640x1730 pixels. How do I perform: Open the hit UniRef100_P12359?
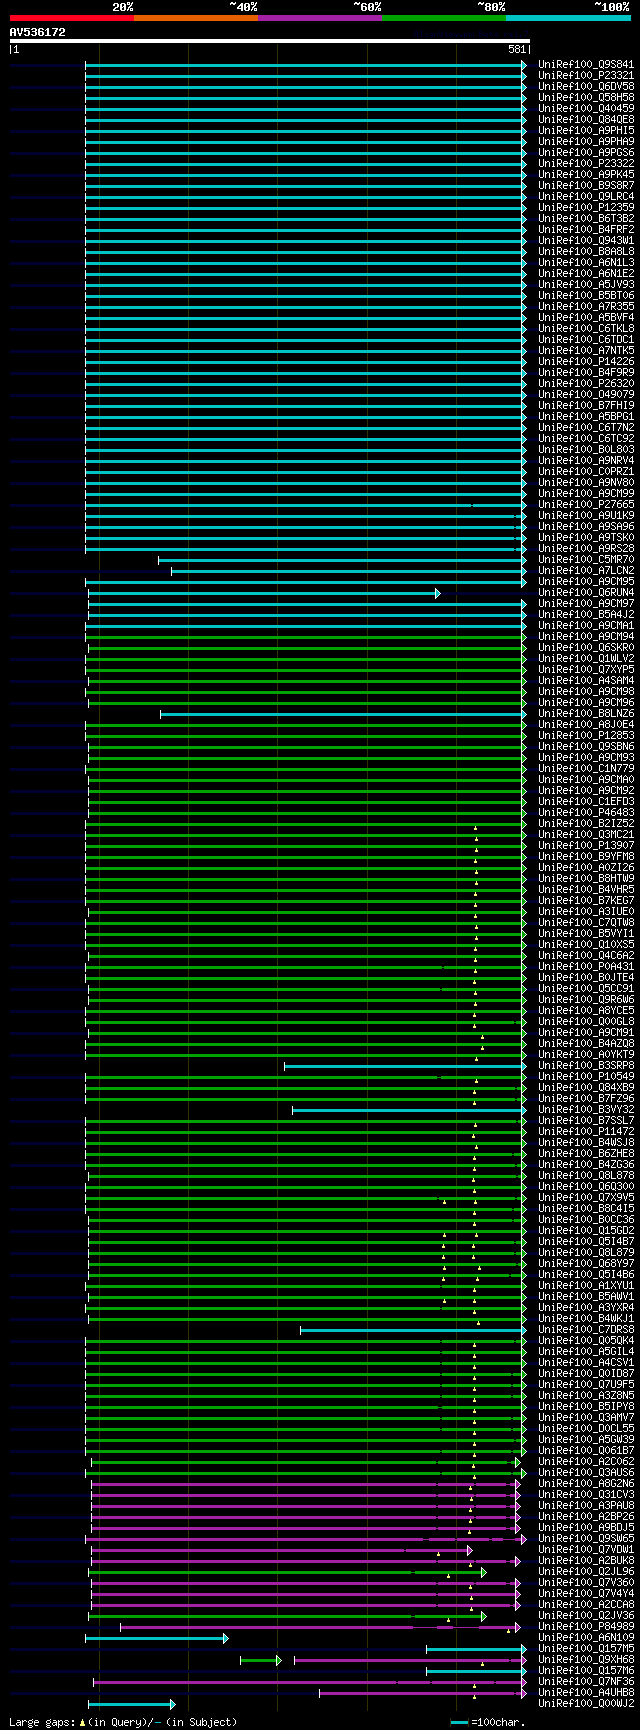[586, 207]
